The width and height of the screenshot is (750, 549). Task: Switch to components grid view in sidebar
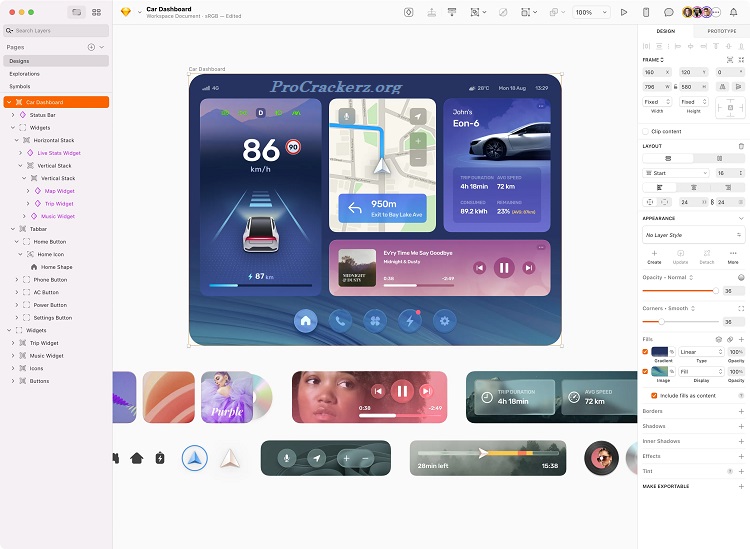(x=96, y=12)
